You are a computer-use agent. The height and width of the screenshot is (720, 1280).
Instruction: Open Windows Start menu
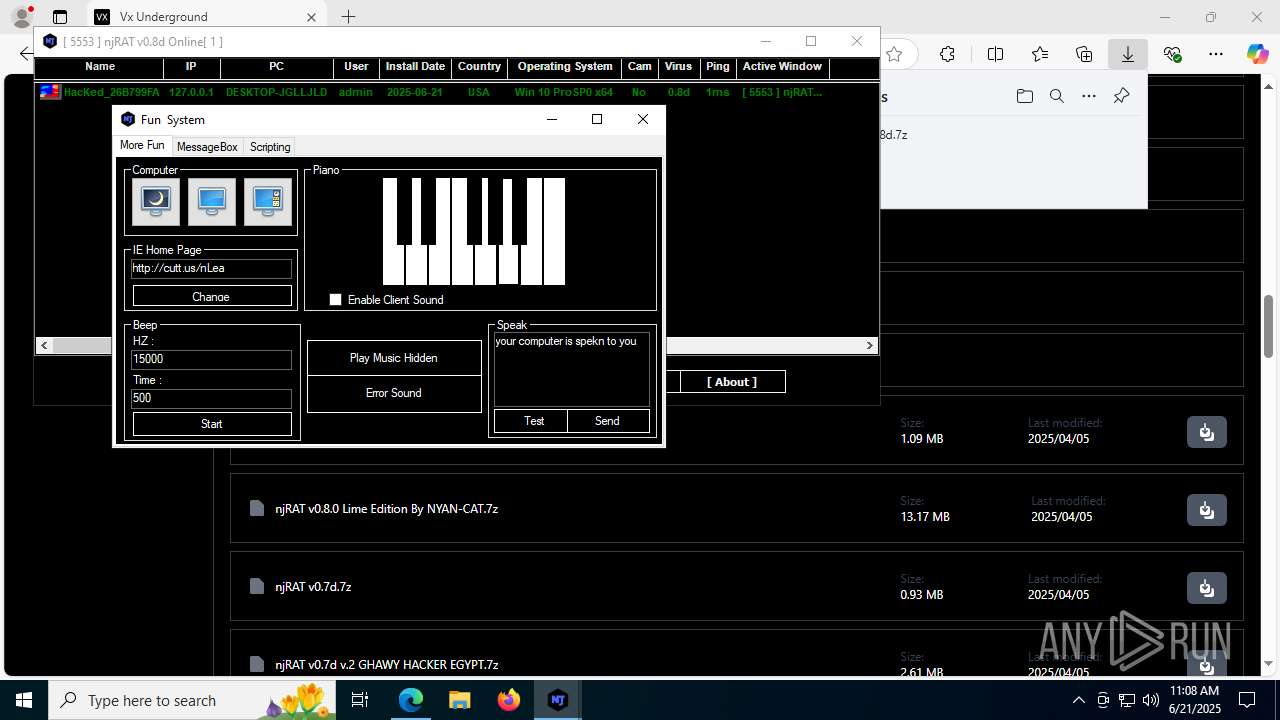[24, 700]
